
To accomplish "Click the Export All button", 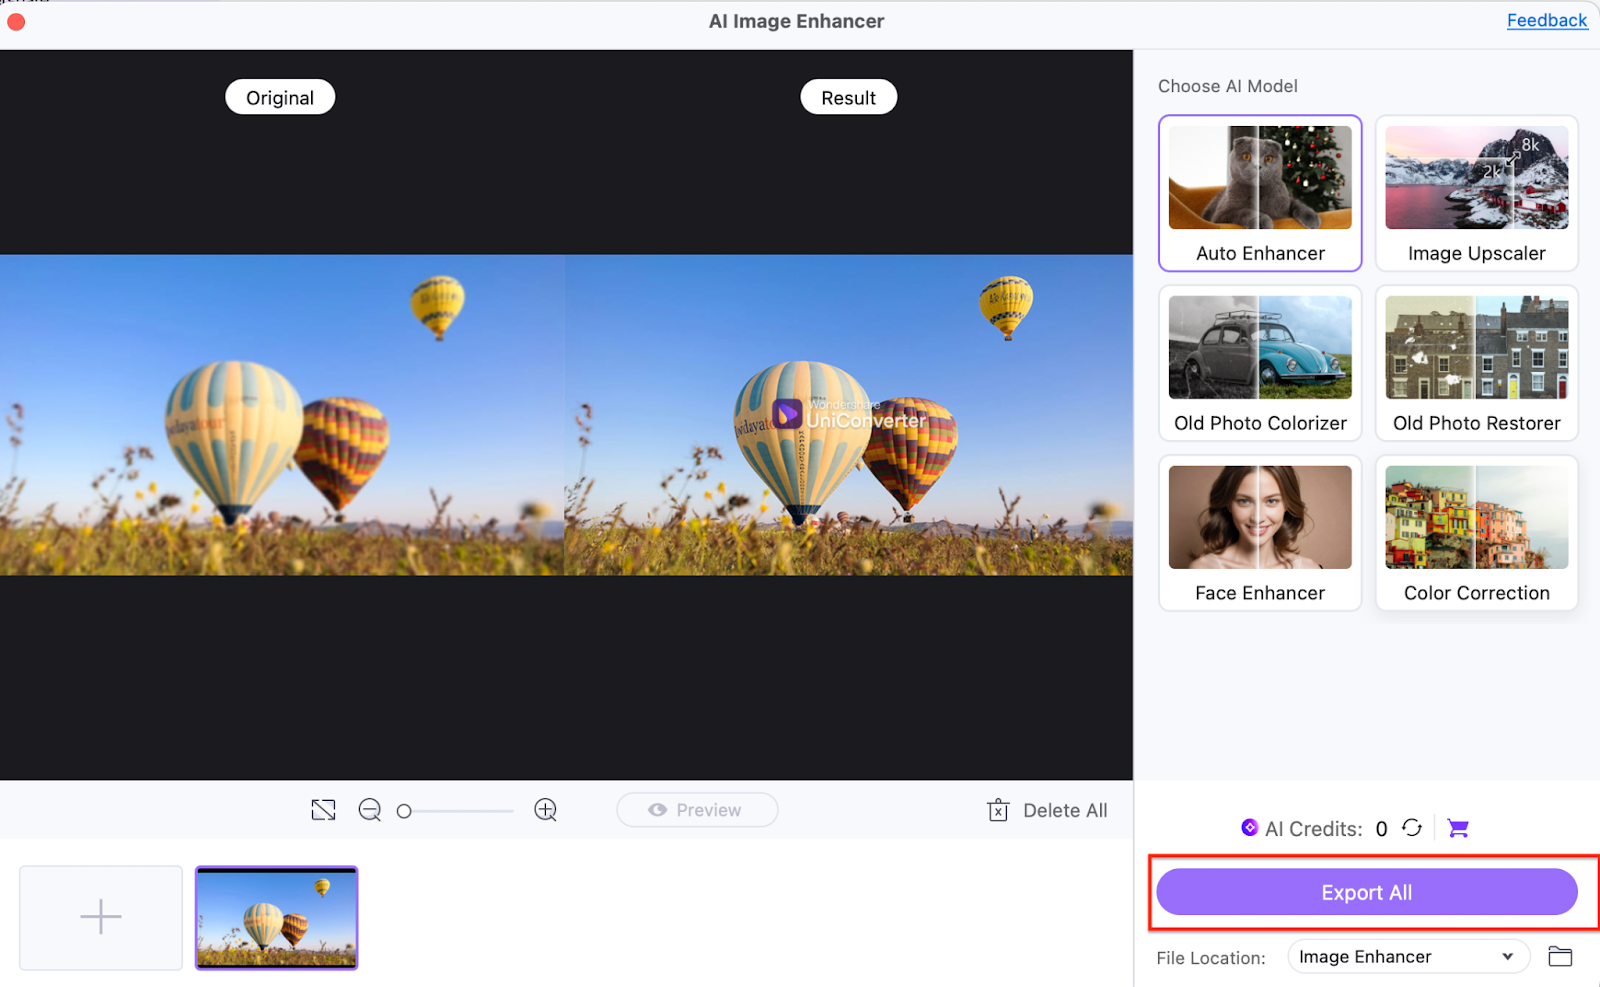I will tap(1367, 892).
